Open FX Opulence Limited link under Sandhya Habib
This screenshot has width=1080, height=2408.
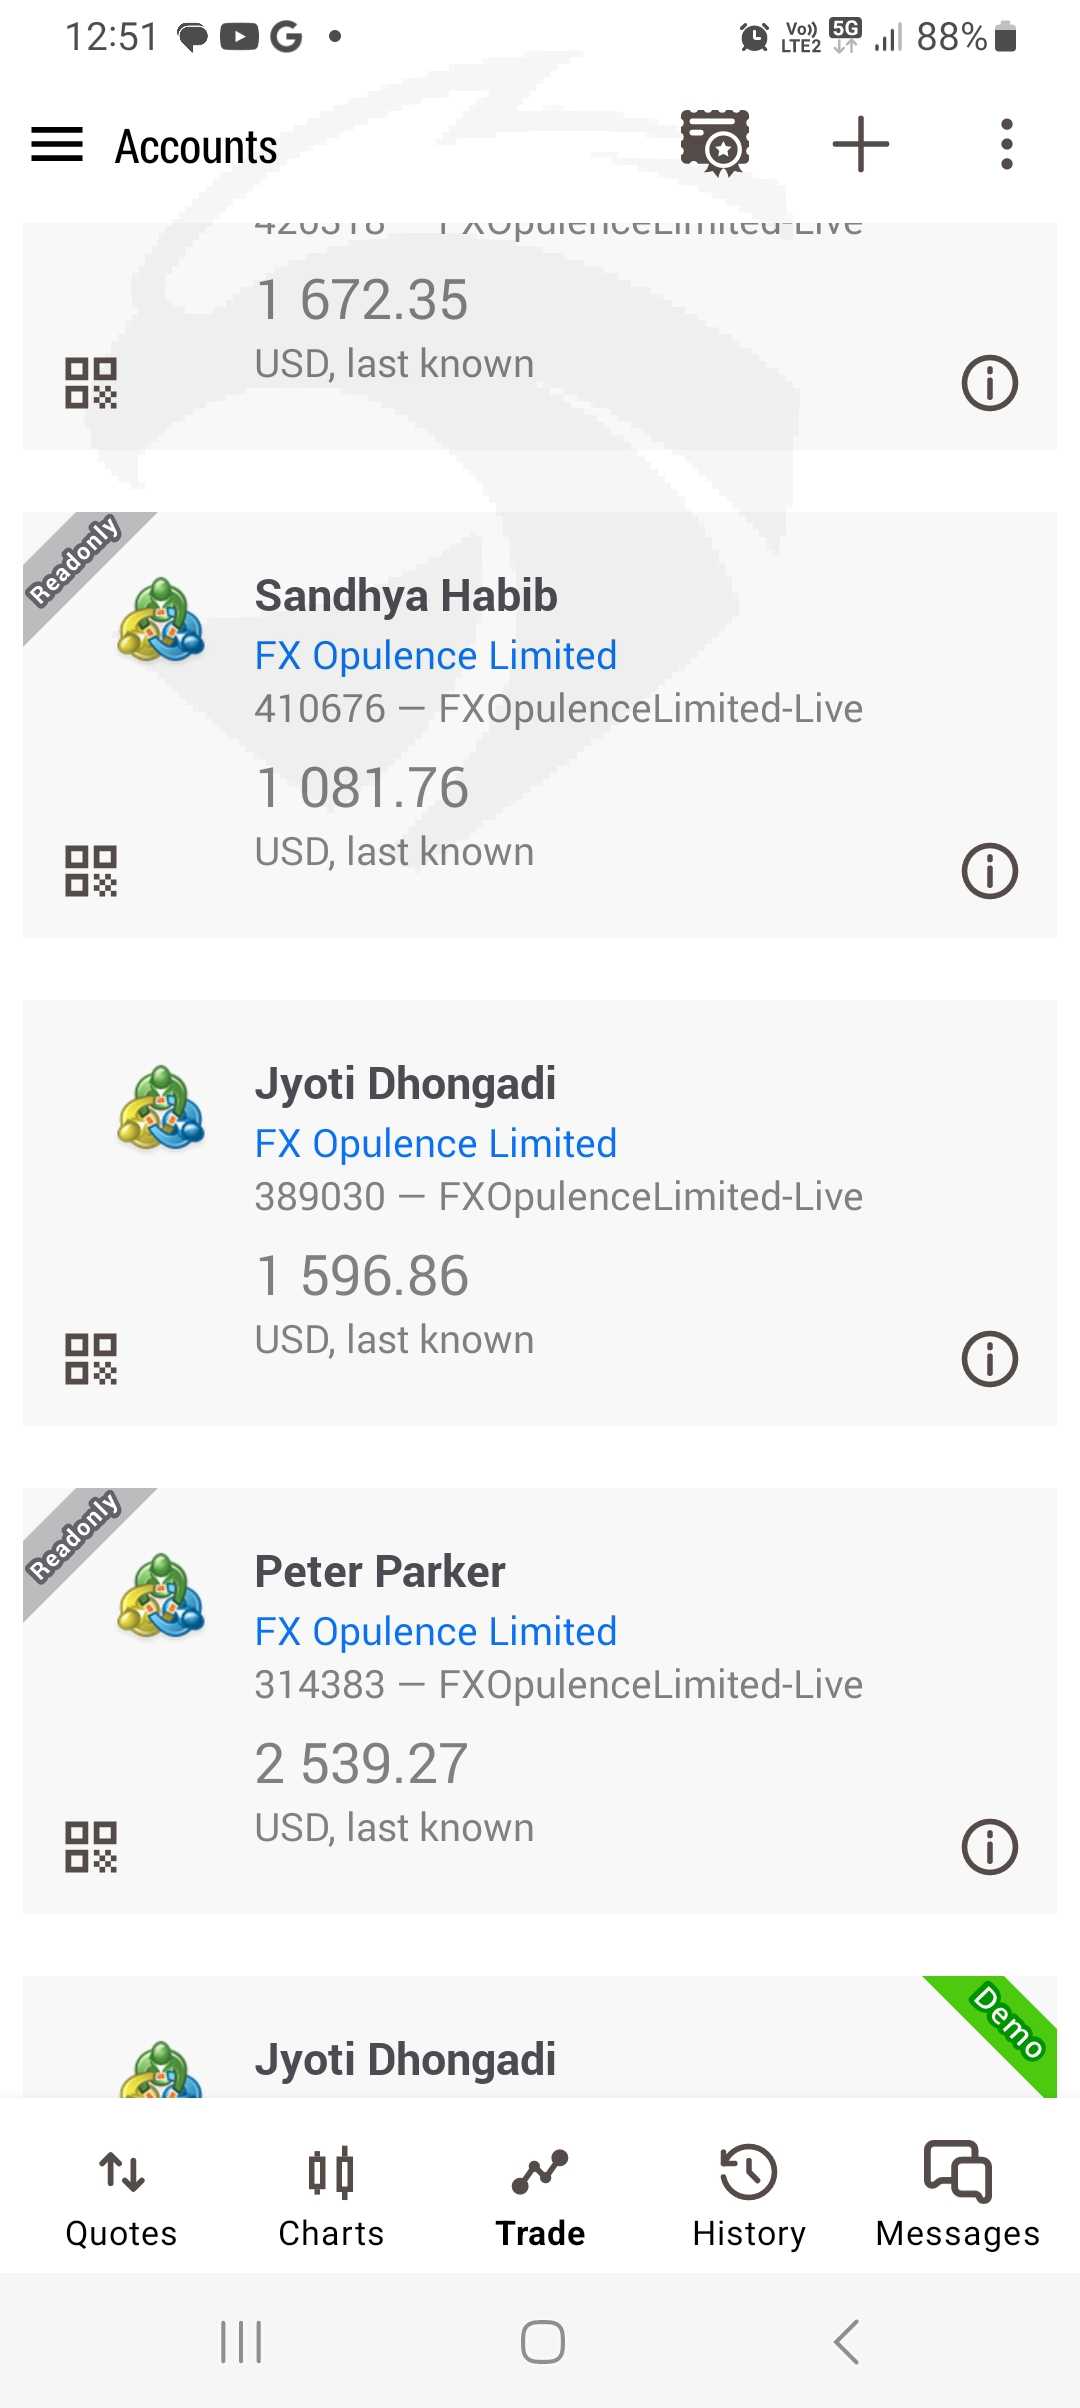pyautogui.click(x=436, y=656)
